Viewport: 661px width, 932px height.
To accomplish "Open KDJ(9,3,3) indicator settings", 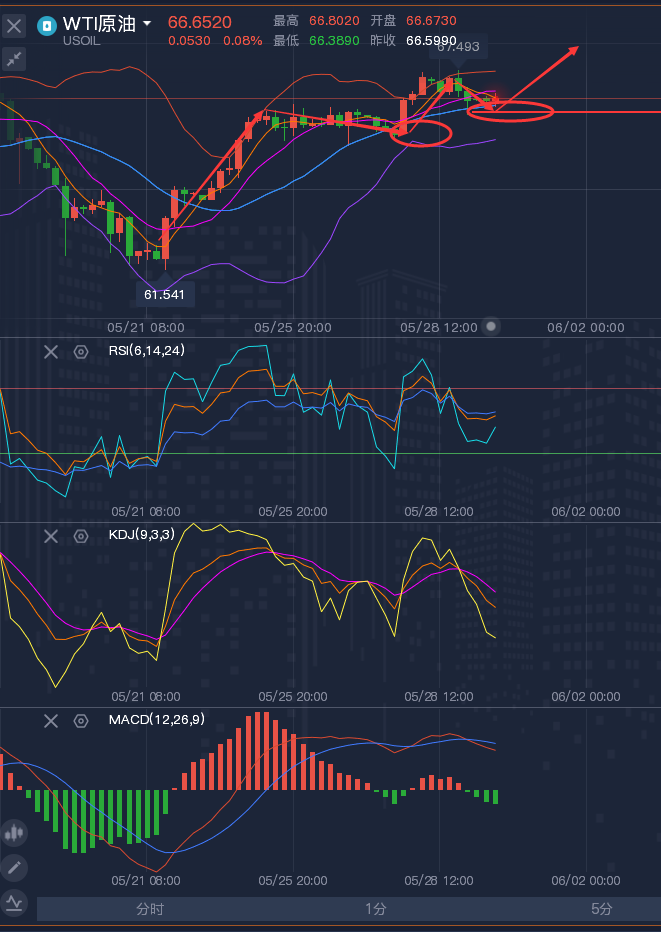I will pos(81,536).
